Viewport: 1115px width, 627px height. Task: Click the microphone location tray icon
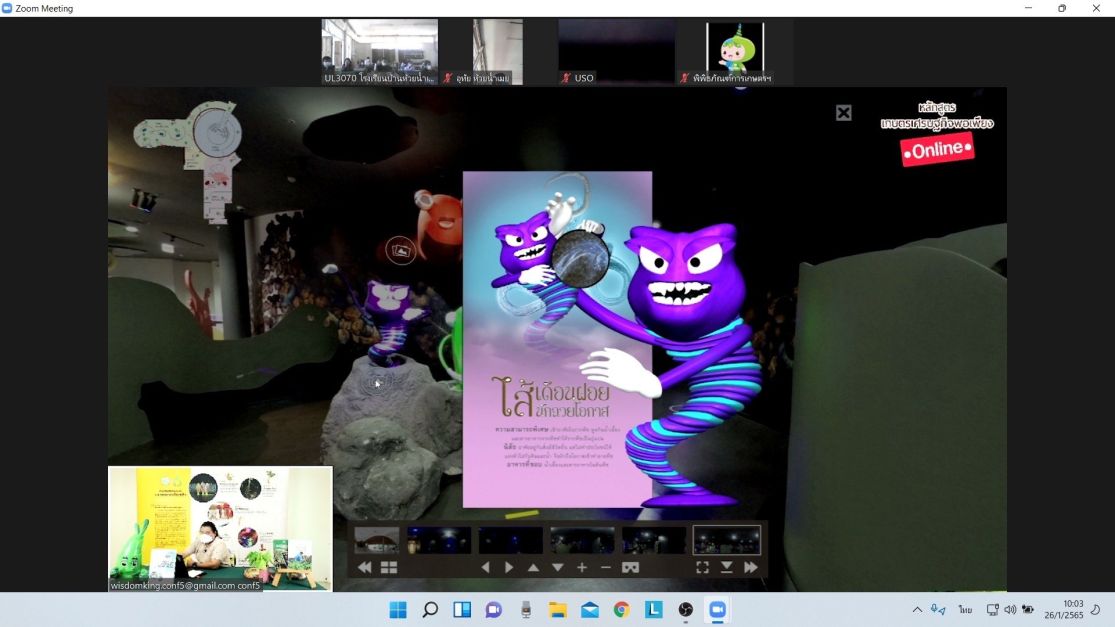(939, 610)
